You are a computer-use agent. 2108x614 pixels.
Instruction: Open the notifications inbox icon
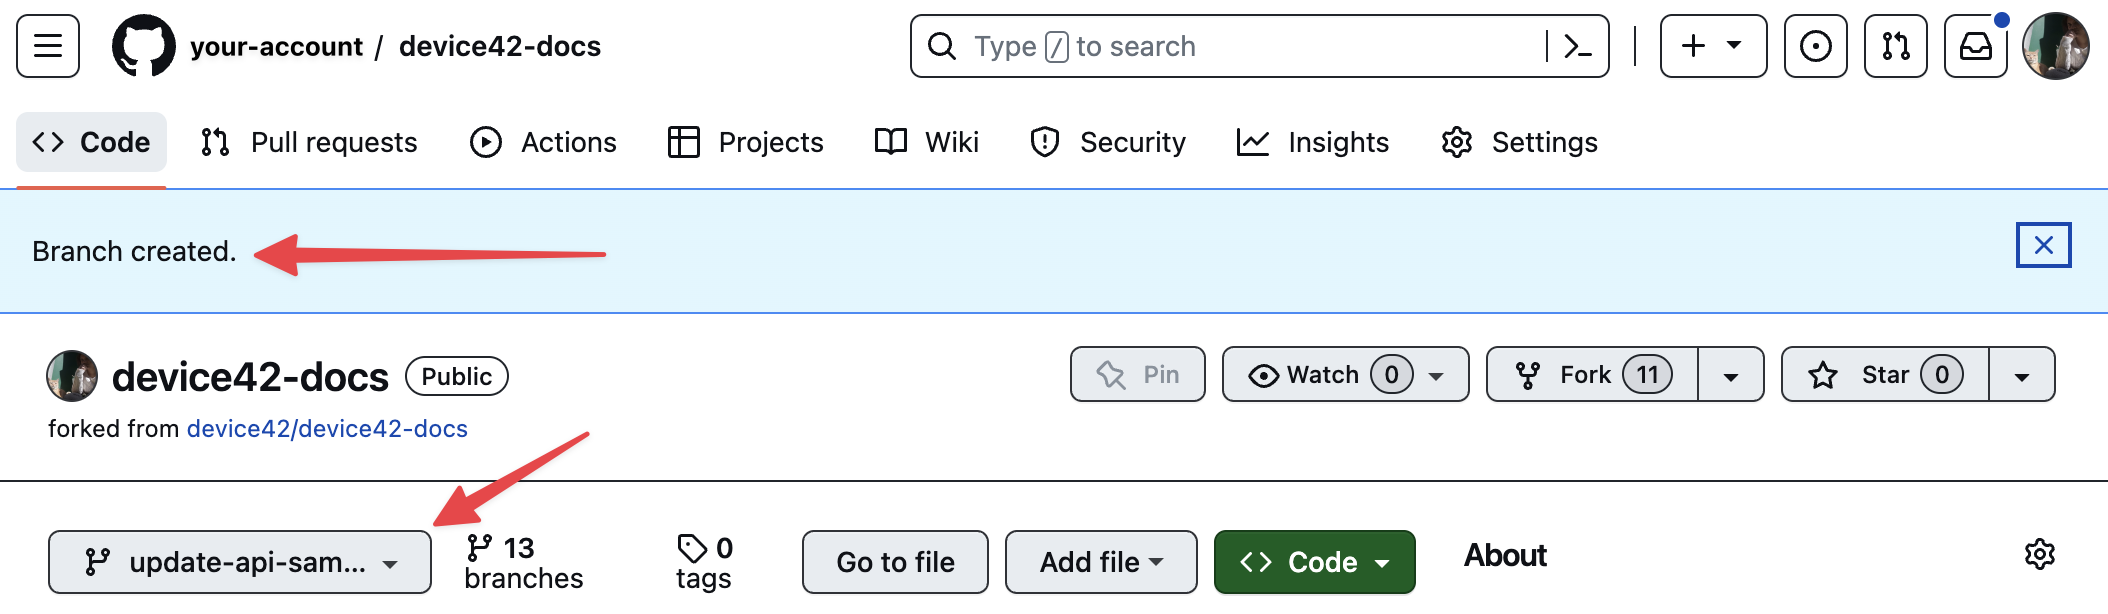(x=1975, y=46)
